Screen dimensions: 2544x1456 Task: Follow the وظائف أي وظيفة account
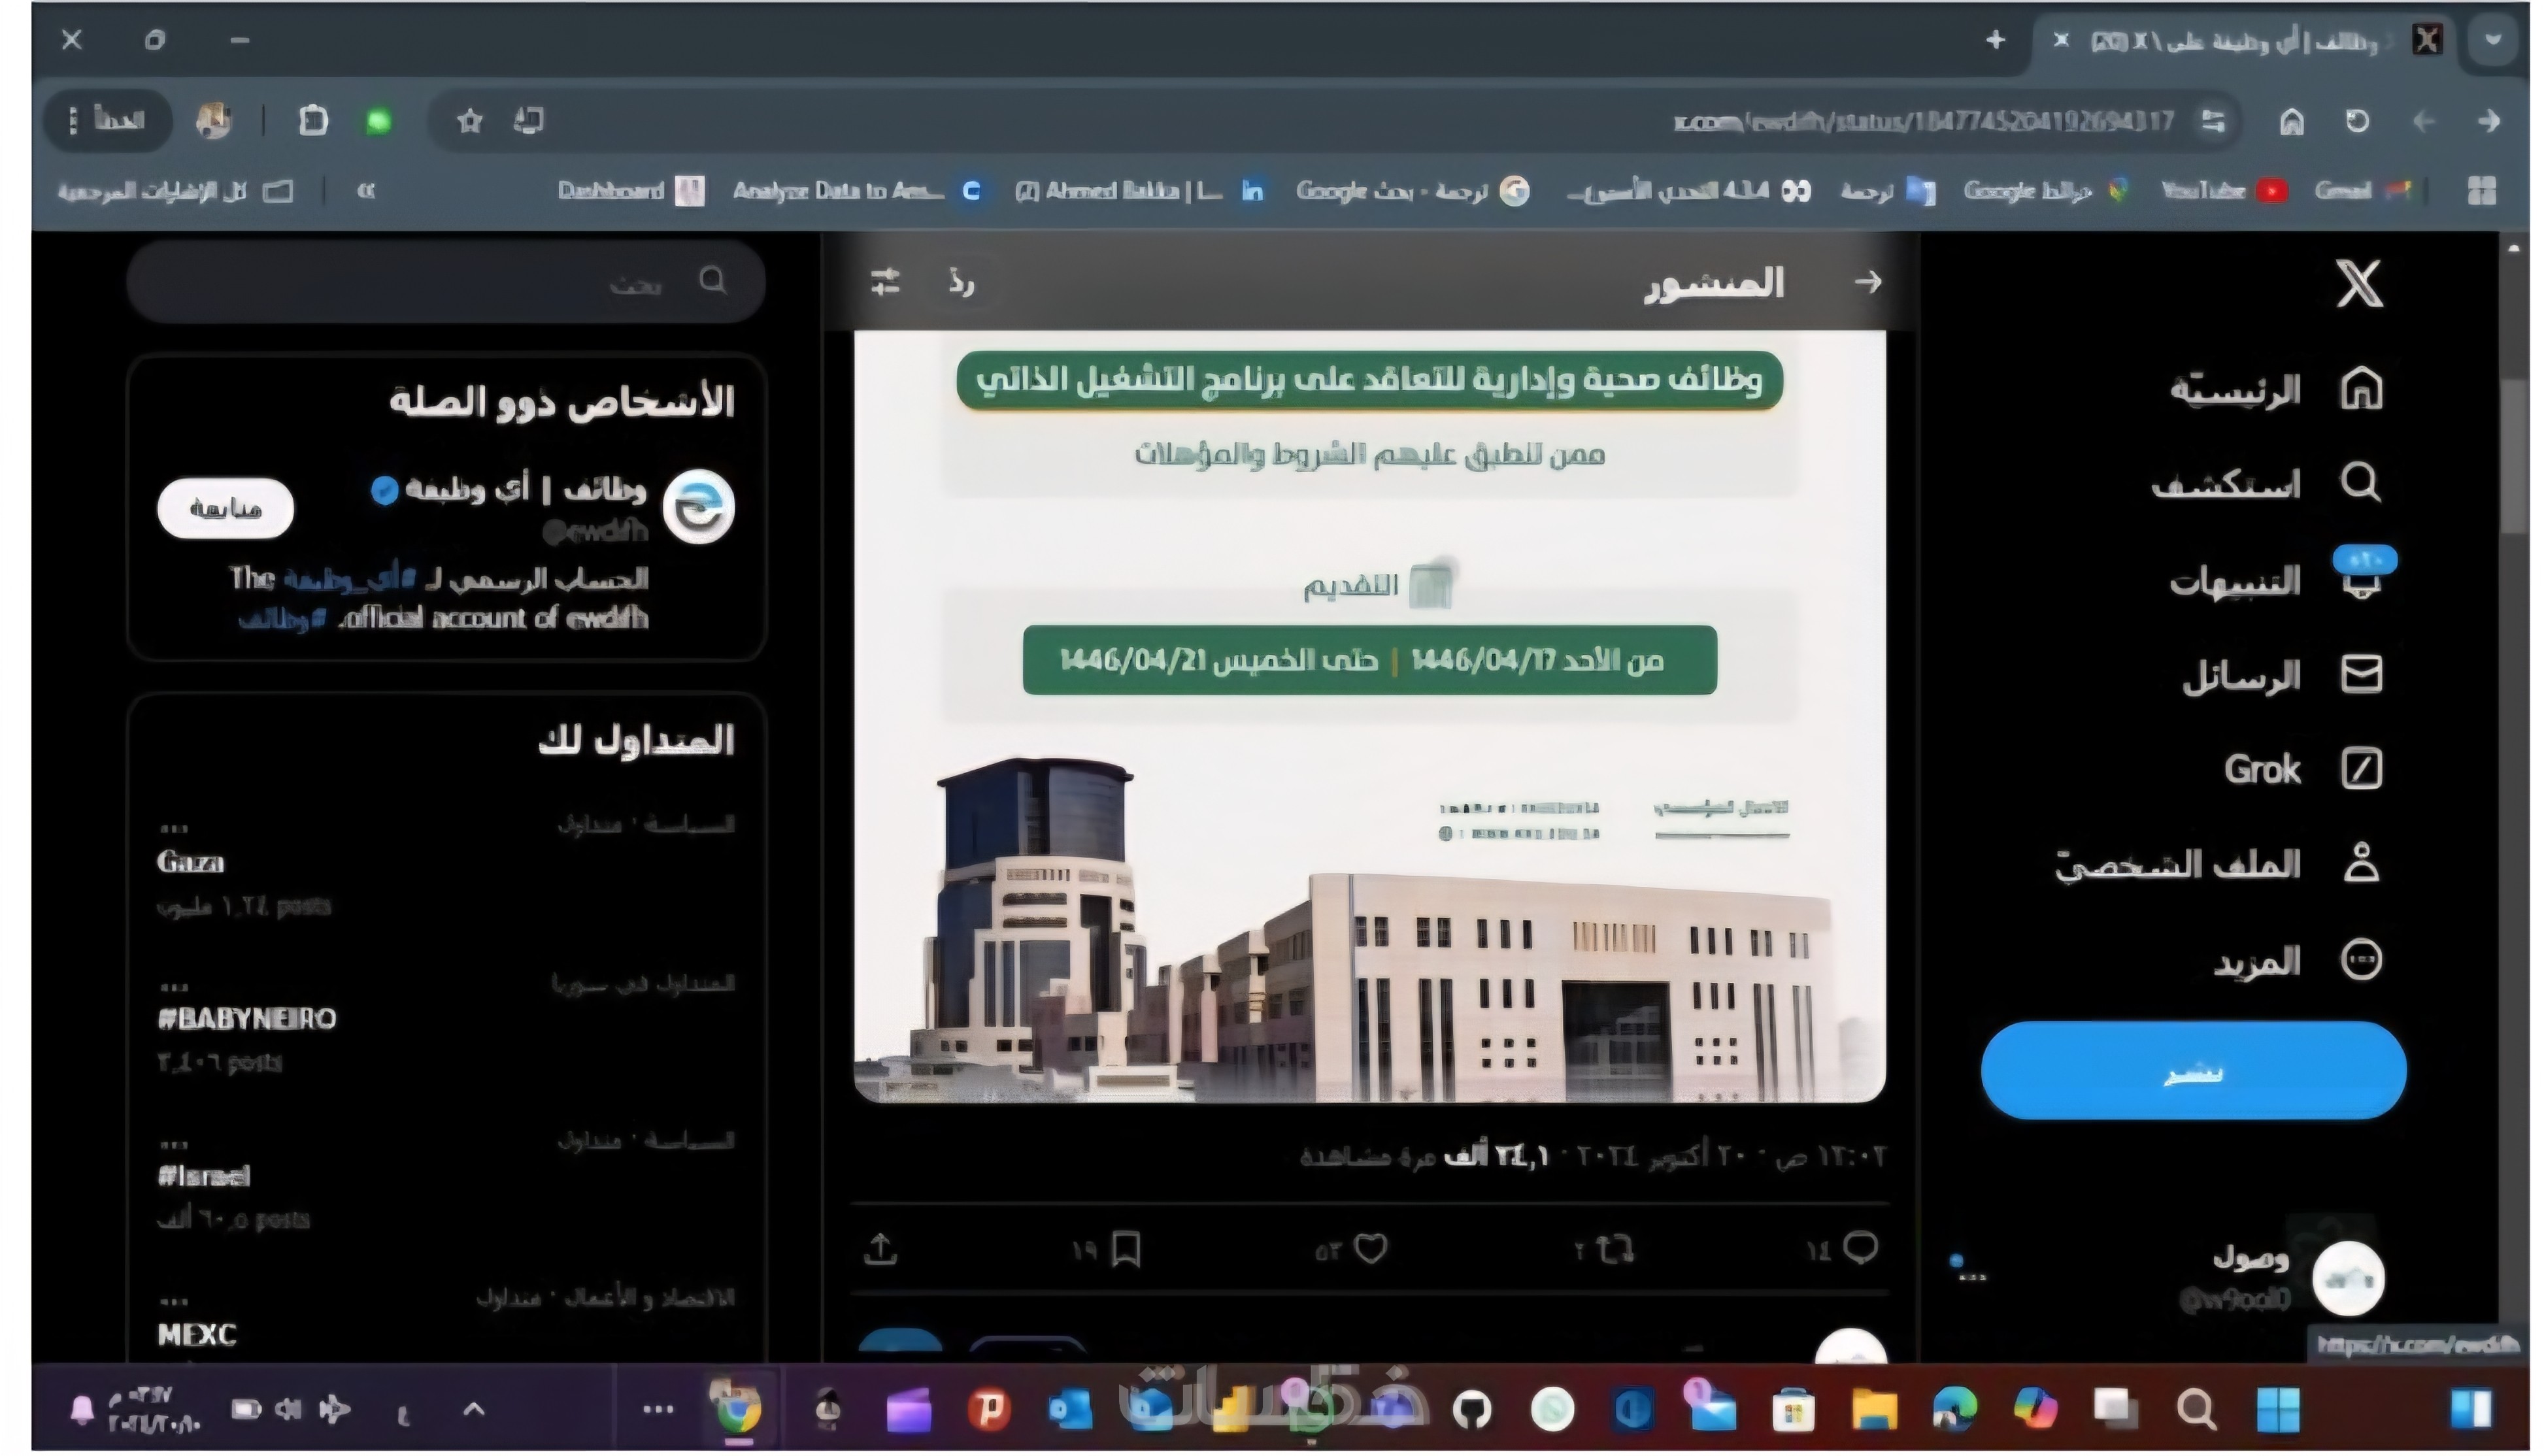coord(225,509)
